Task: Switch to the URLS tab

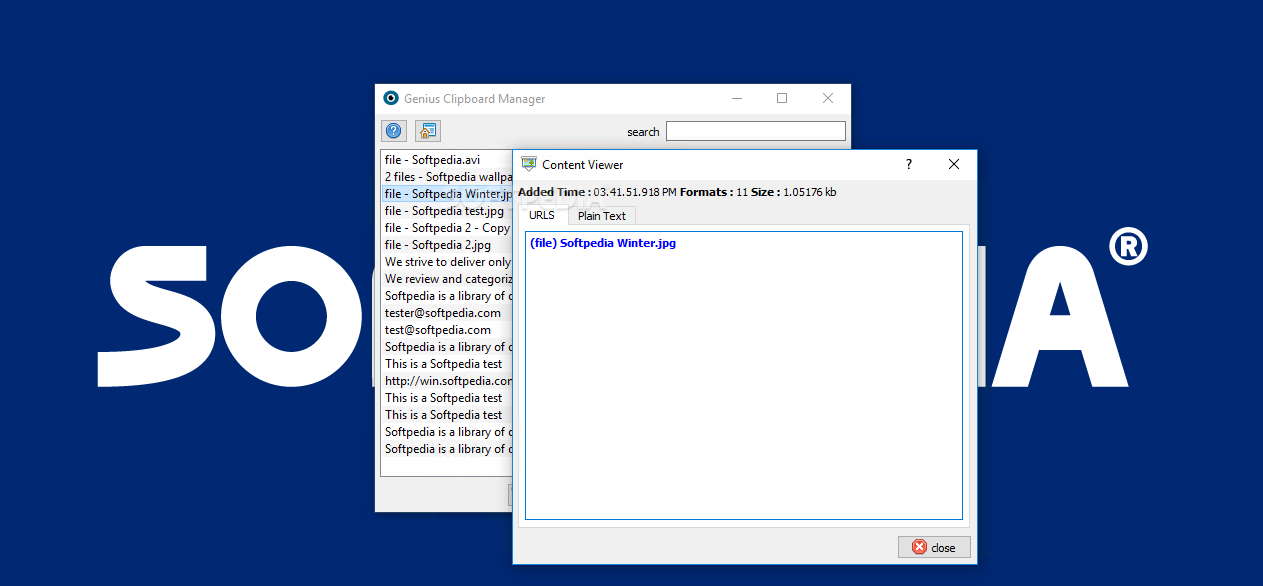Action: (542, 215)
